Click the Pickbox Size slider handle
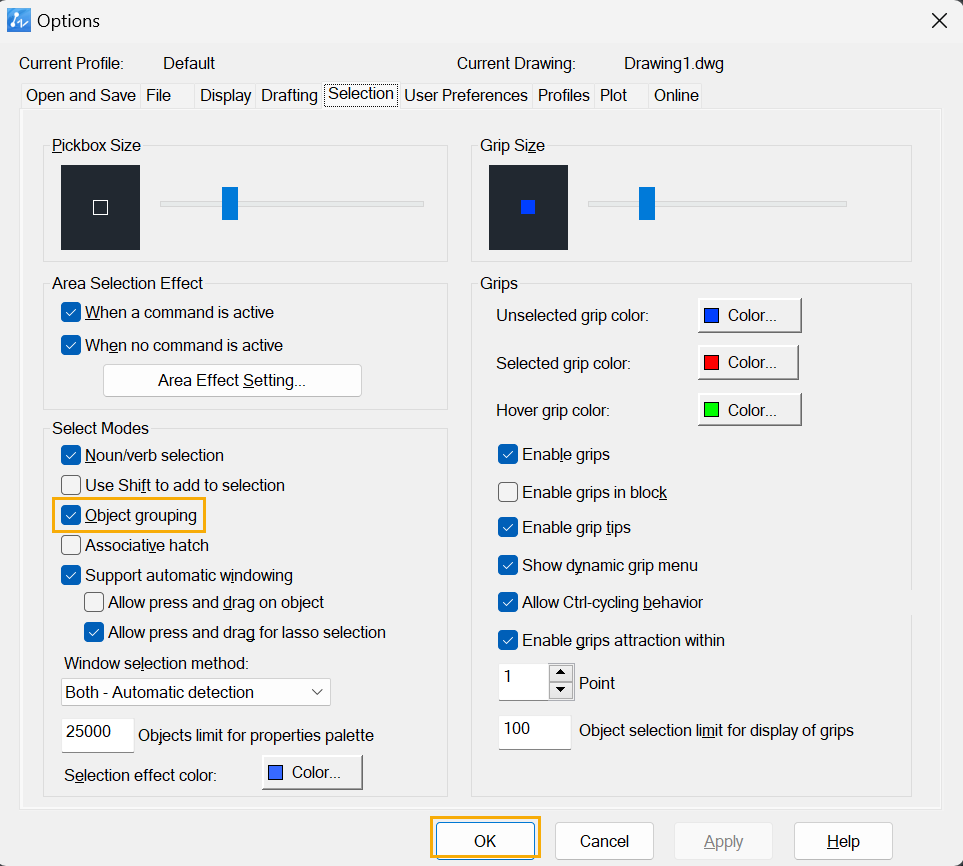 [x=230, y=203]
